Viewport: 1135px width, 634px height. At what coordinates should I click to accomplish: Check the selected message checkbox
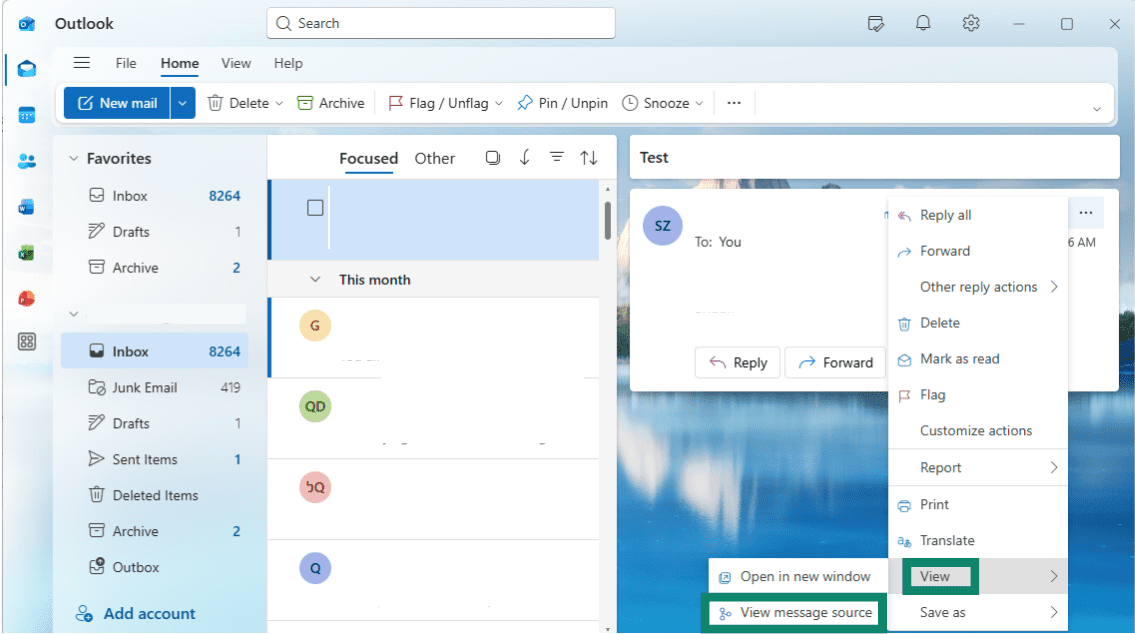pyautogui.click(x=315, y=208)
